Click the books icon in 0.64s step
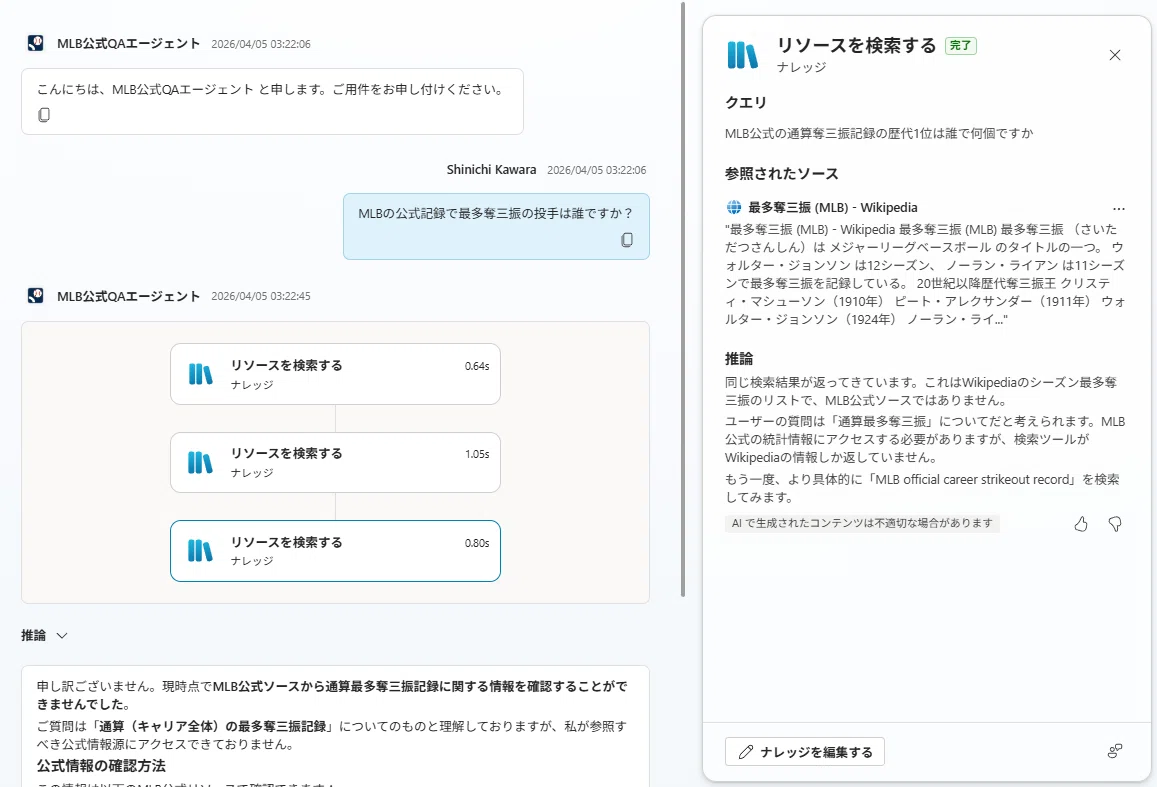1157x787 pixels. (200, 374)
